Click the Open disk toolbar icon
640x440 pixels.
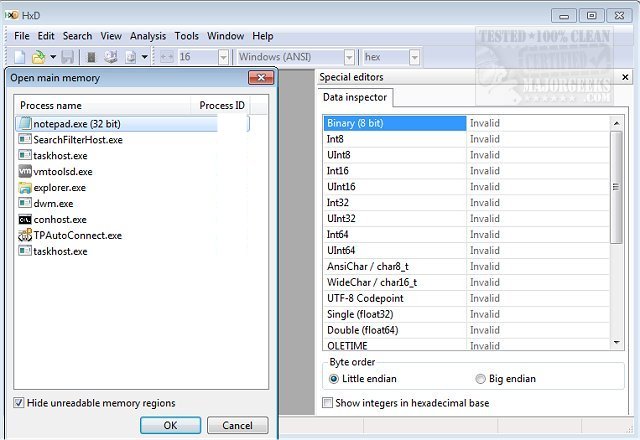click(111, 57)
